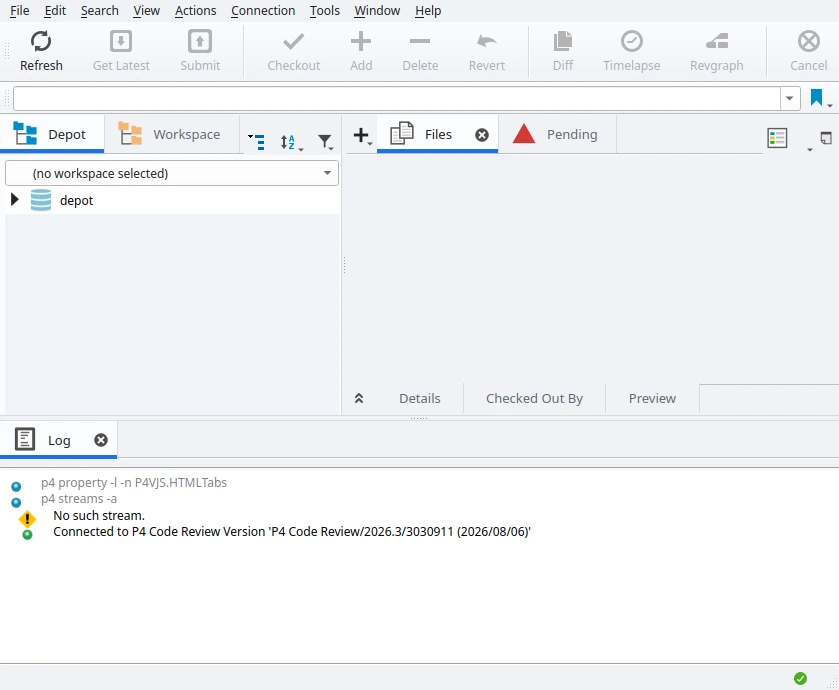Expand the depot tree node
839x690 pixels.
coord(15,200)
